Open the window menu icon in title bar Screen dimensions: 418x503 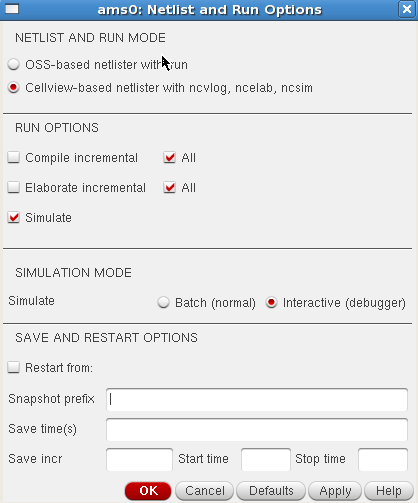click(x=12, y=9)
